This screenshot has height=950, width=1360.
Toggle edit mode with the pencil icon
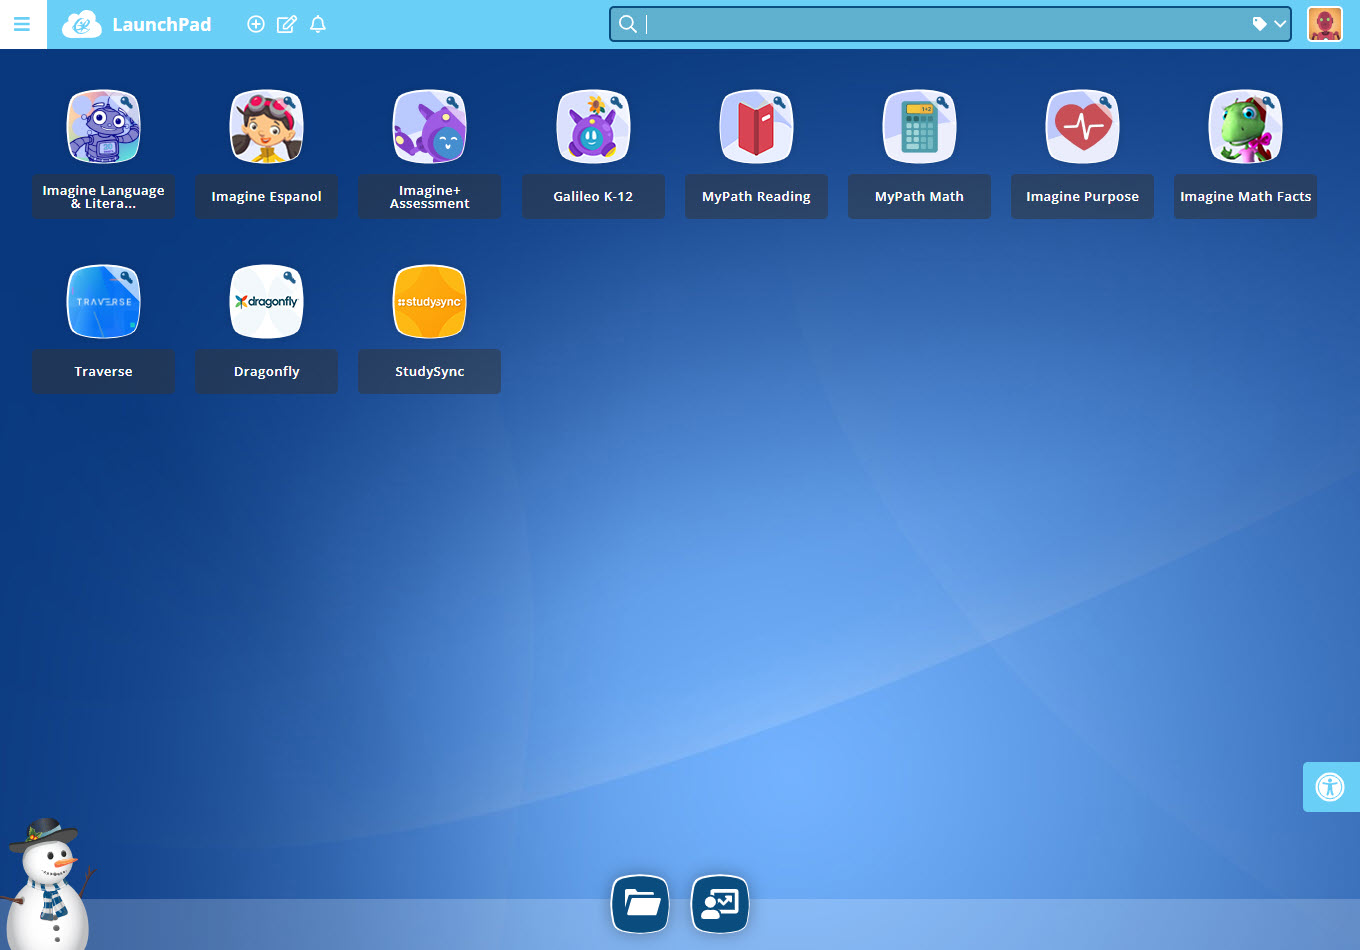point(287,23)
